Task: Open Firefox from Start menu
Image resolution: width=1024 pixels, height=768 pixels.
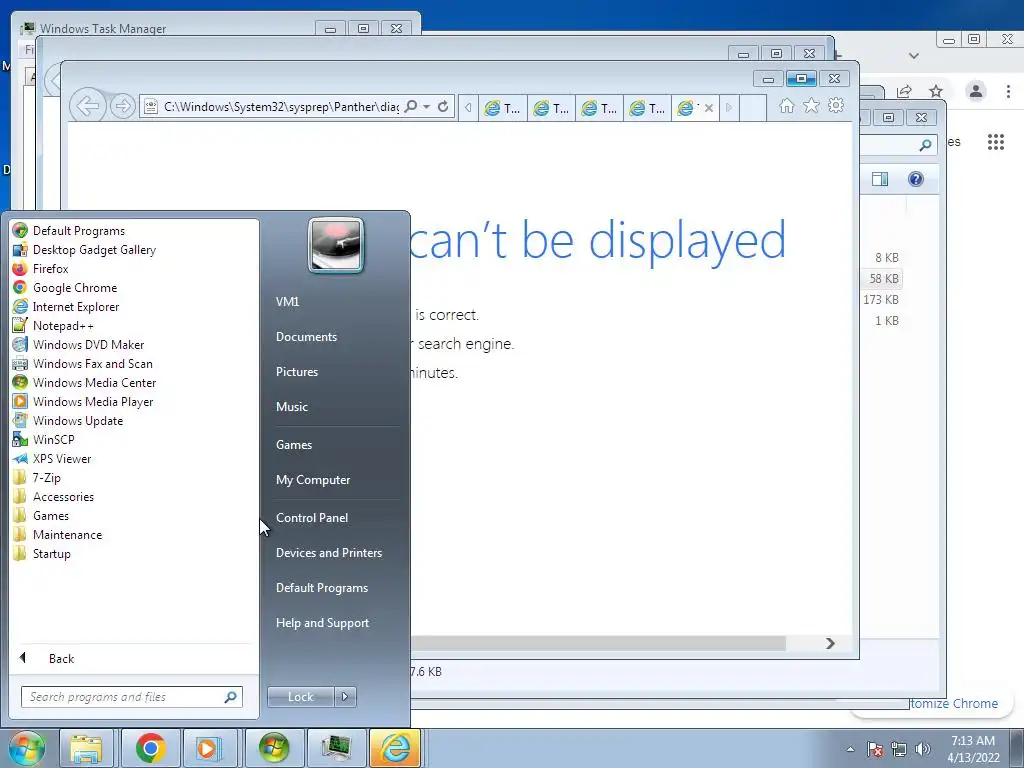Action: (50, 268)
